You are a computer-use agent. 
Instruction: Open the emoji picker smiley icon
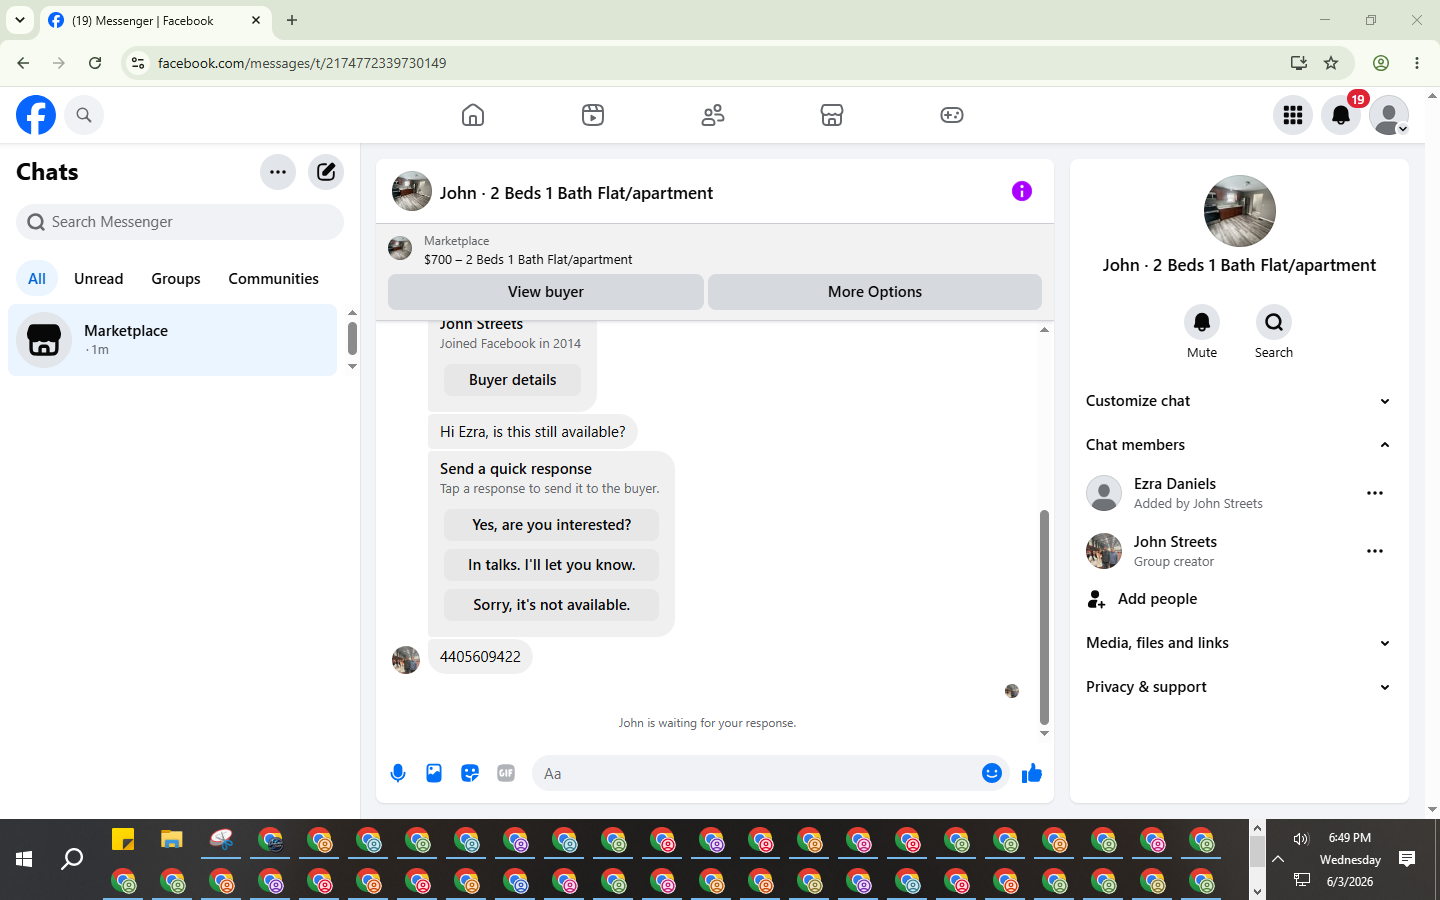(992, 773)
